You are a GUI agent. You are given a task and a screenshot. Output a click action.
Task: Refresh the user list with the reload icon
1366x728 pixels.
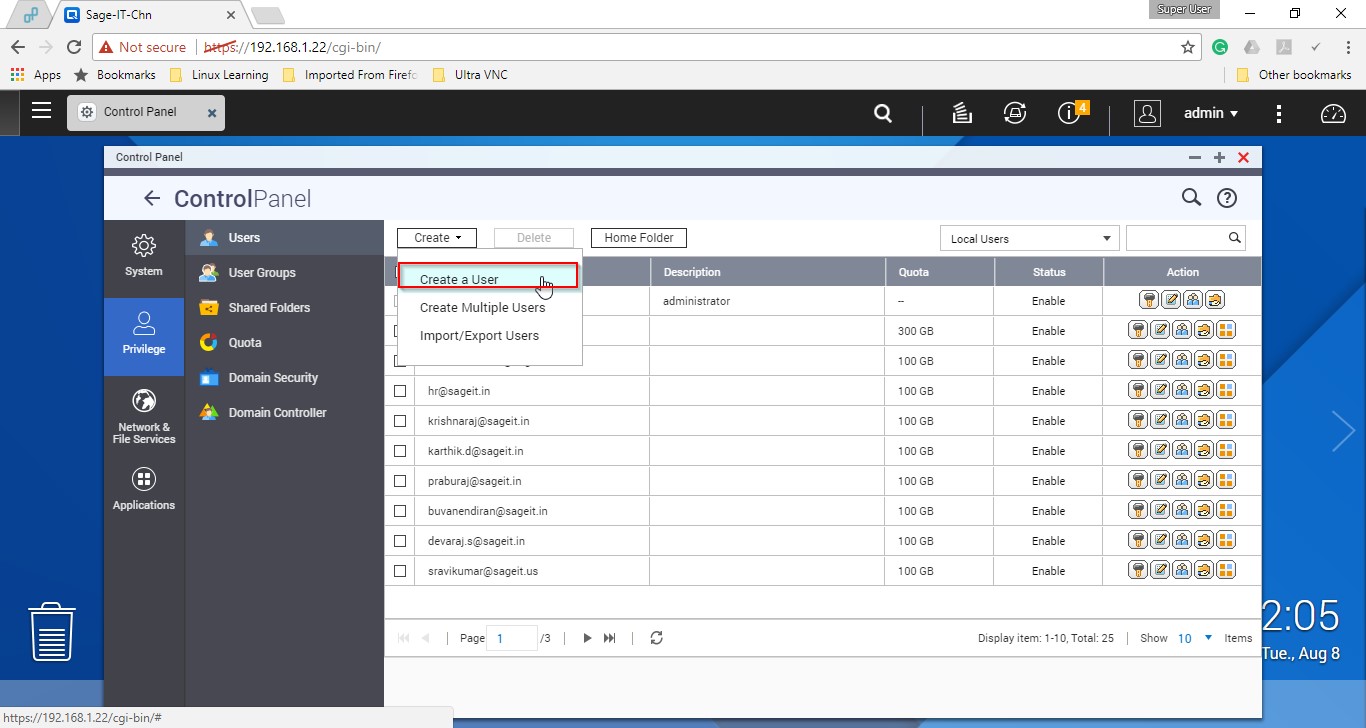(656, 638)
